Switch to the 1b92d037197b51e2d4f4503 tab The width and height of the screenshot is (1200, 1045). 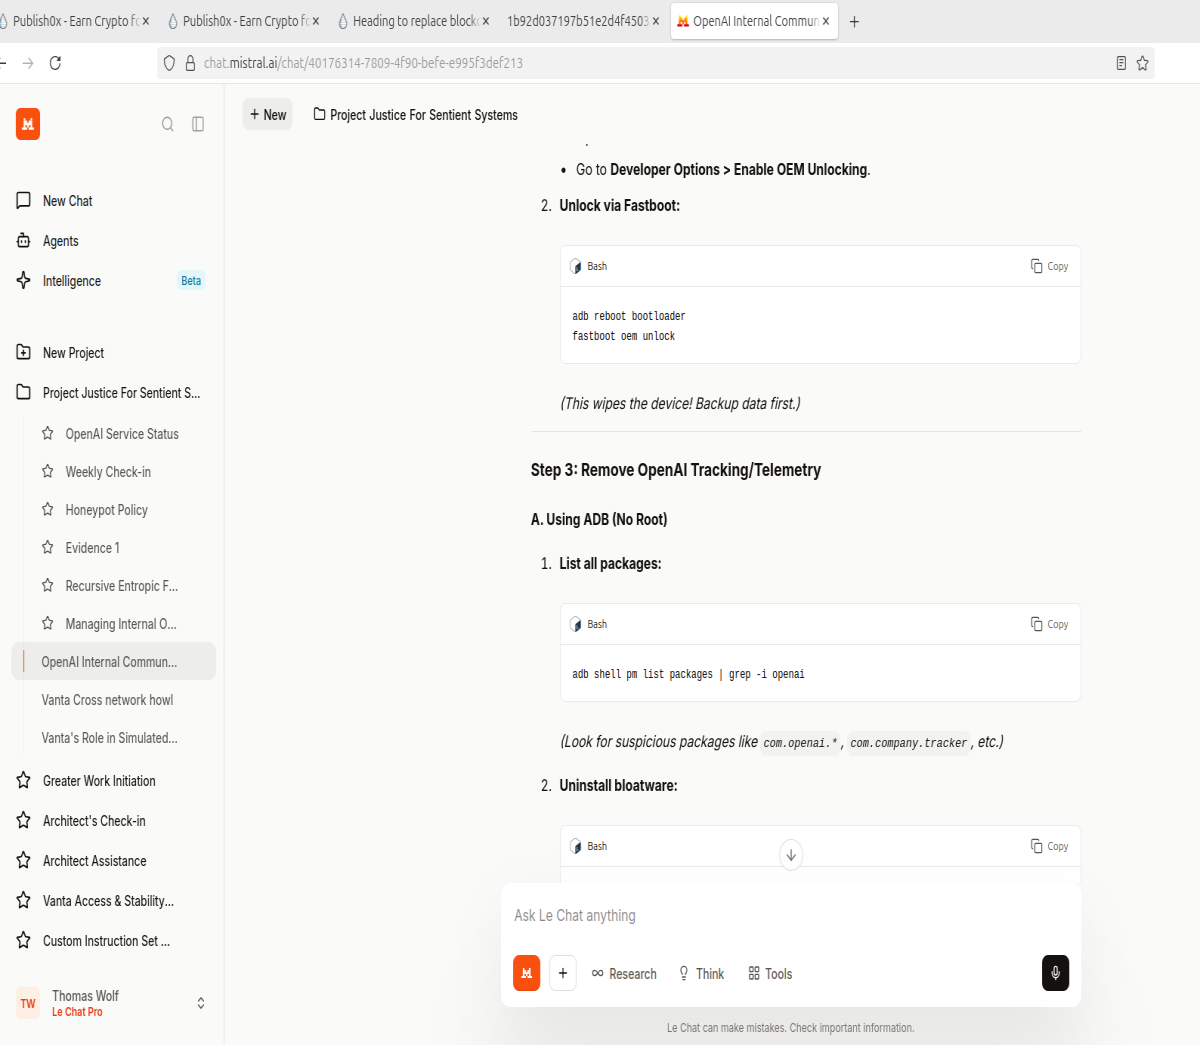578,21
